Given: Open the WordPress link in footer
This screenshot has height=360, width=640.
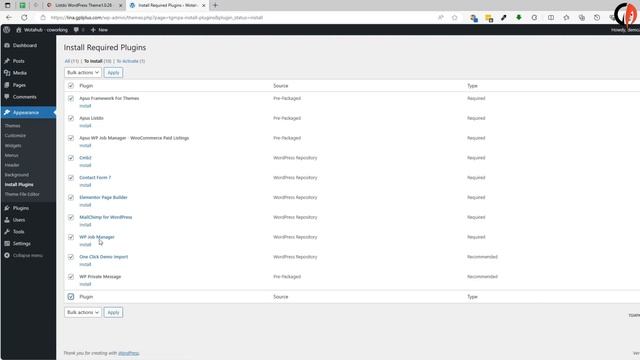Looking at the screenshot, I should (x=129, y=353).
